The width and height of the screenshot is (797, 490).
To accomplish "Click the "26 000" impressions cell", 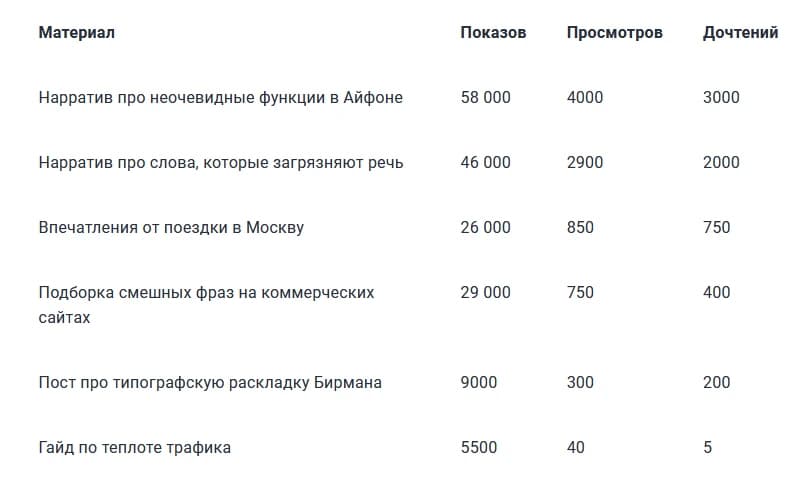I will [485, 228].
